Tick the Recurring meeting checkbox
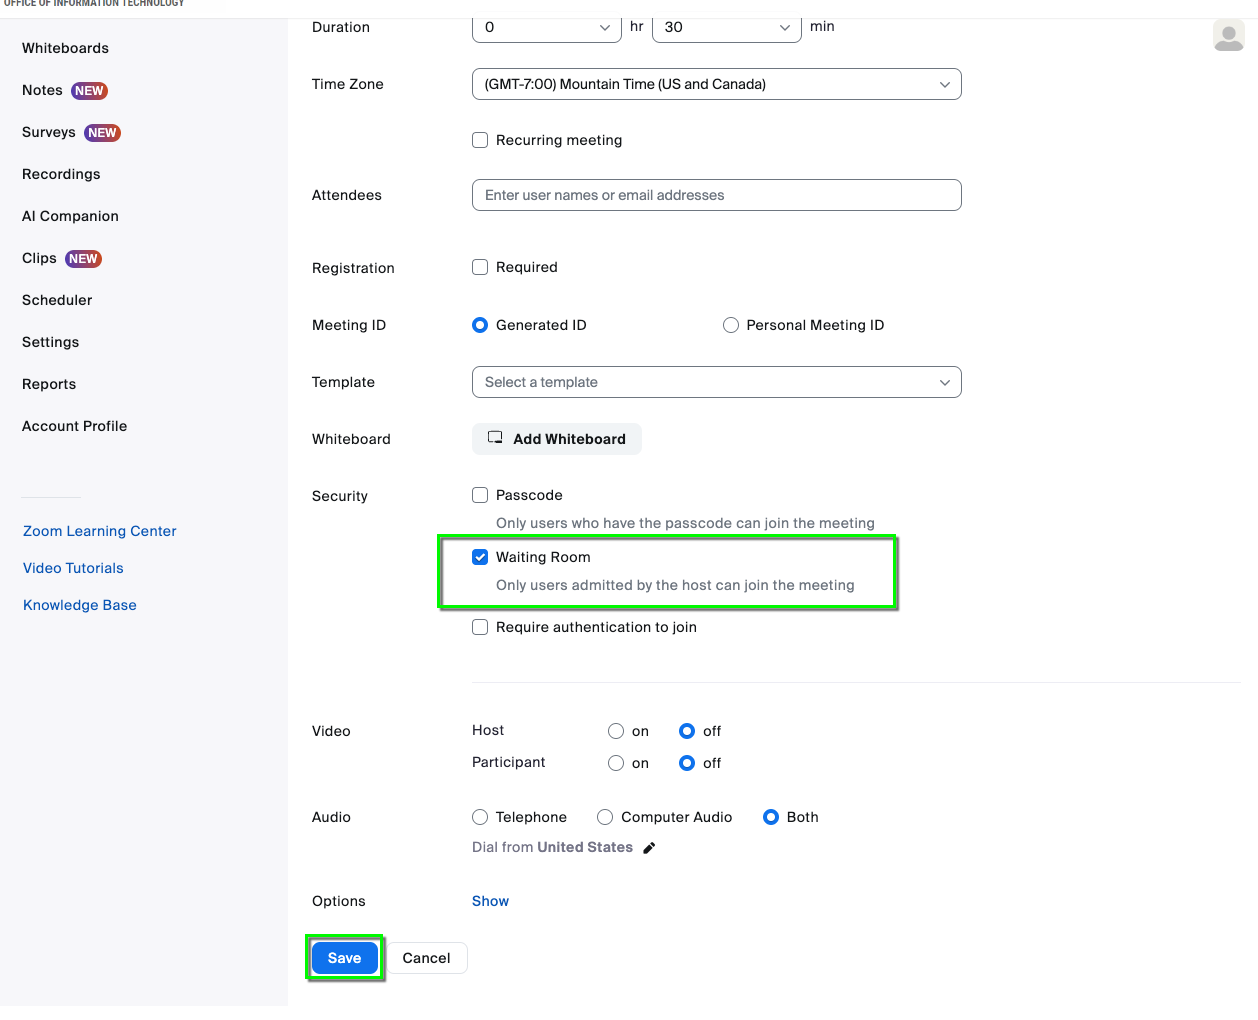Image resolution: width=1258 pixels, height=1020 pixels. point(480,140)
